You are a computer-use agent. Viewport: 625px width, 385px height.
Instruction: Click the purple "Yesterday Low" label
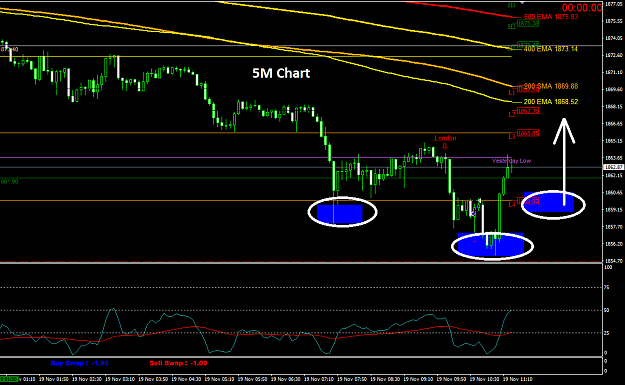click(511, 161)
